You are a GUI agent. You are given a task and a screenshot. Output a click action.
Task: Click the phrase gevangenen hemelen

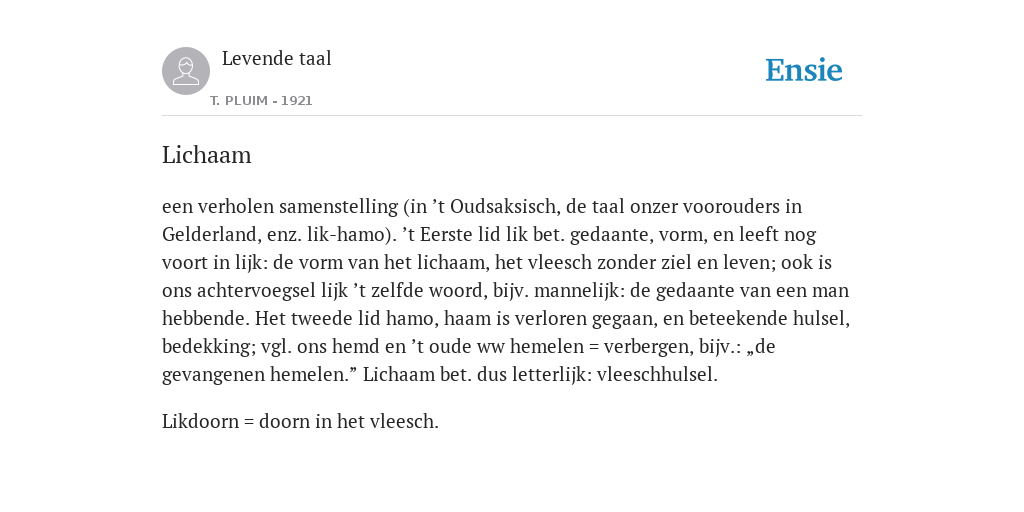(x=257, y=375)
